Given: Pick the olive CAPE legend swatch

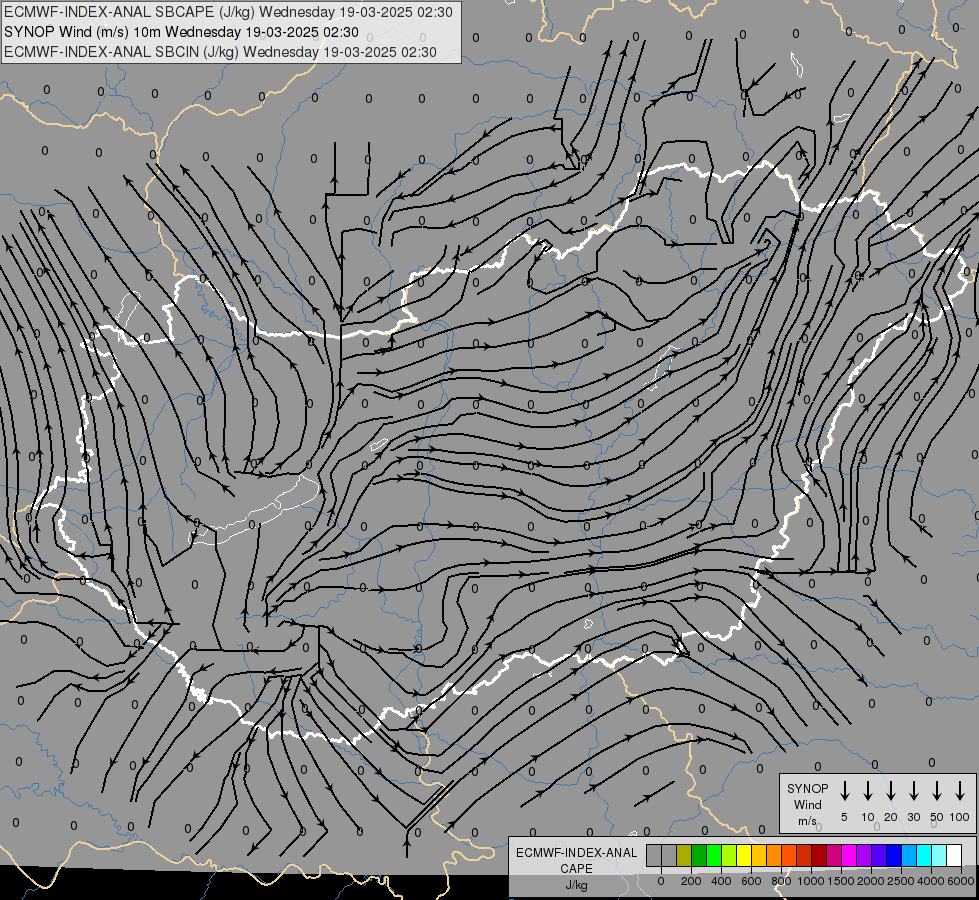Looking at the screenshot, I should [x=684, y=856].
